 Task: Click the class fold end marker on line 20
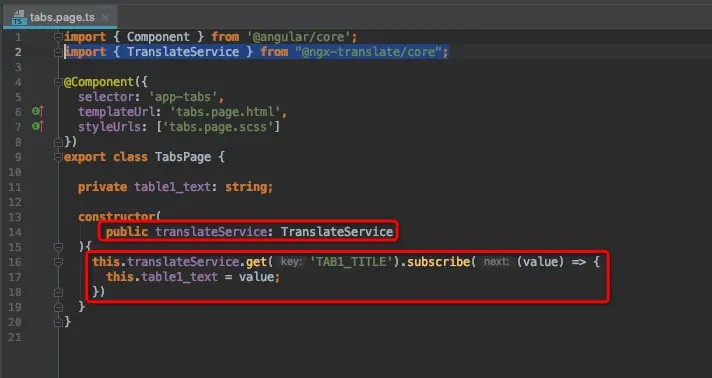coord(58,323)
